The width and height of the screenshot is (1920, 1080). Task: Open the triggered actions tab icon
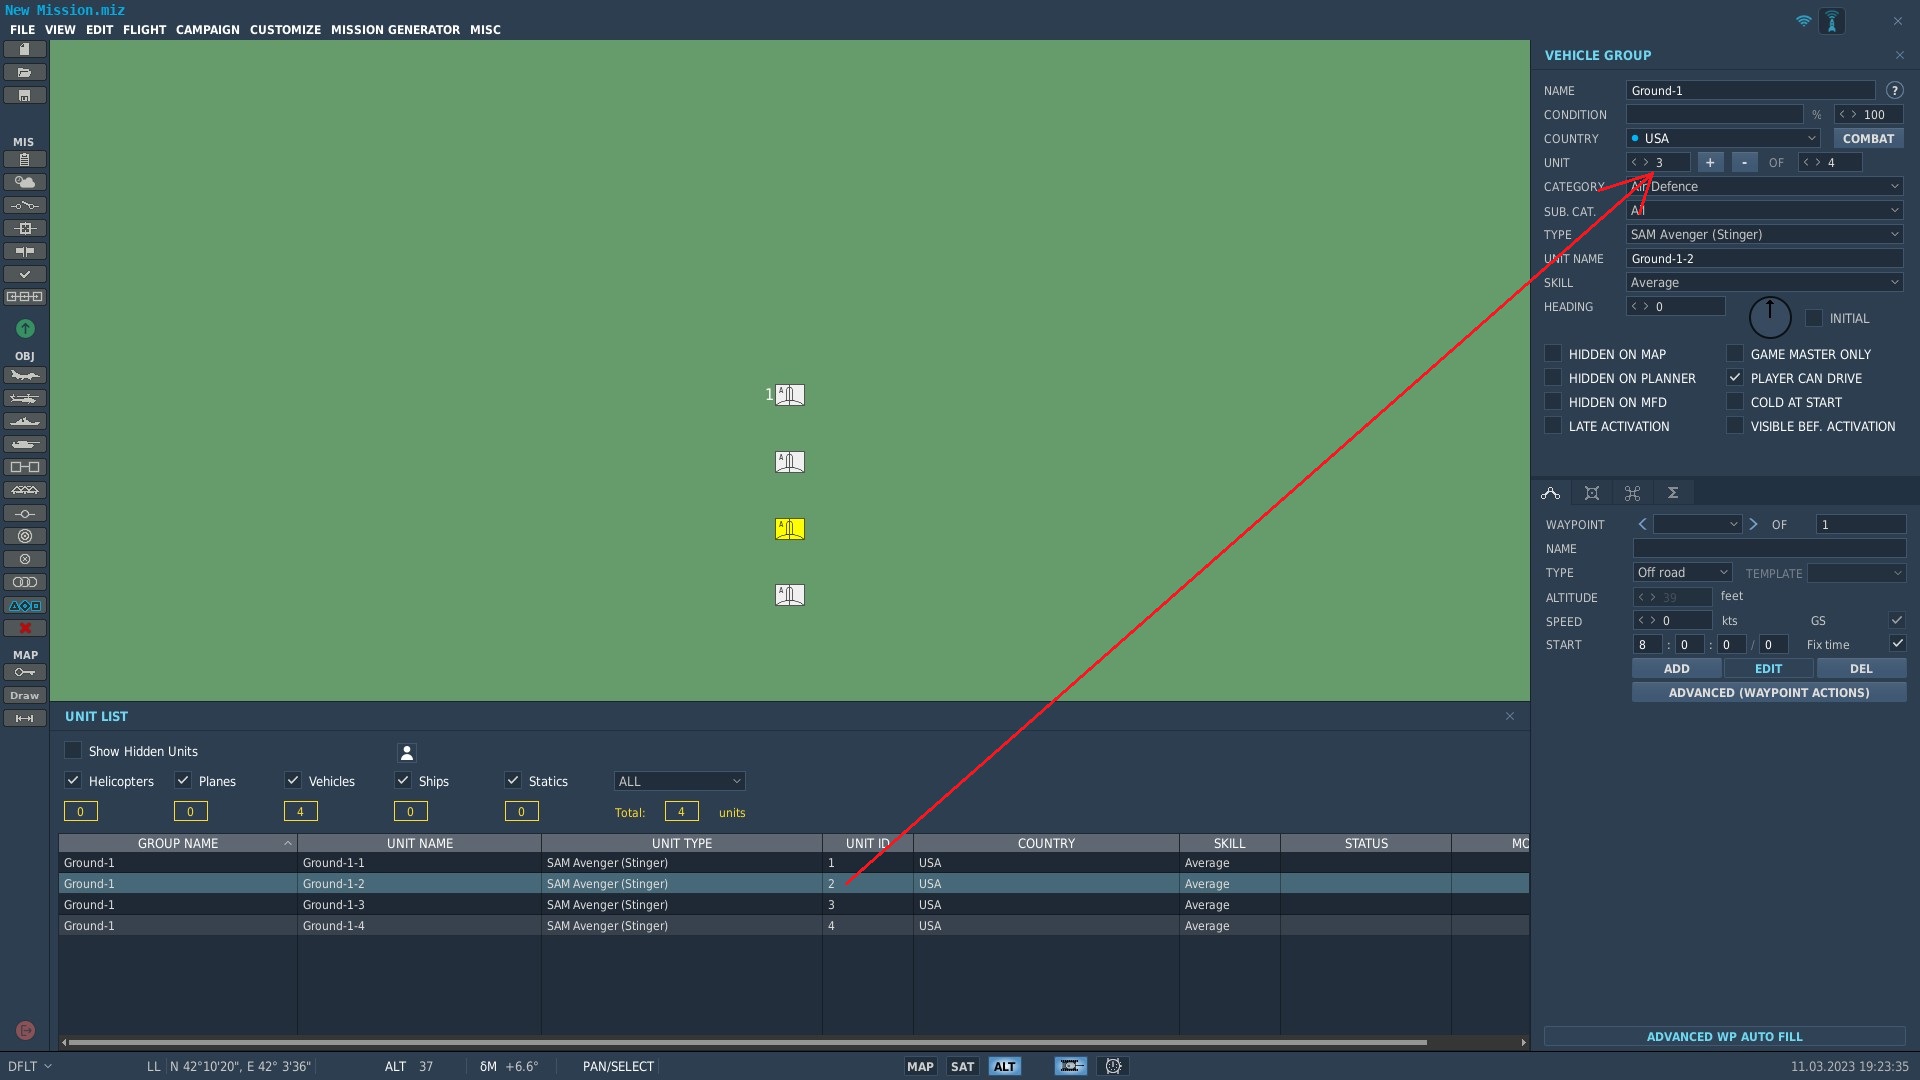pyautogui.click(x=1632, y=493)
